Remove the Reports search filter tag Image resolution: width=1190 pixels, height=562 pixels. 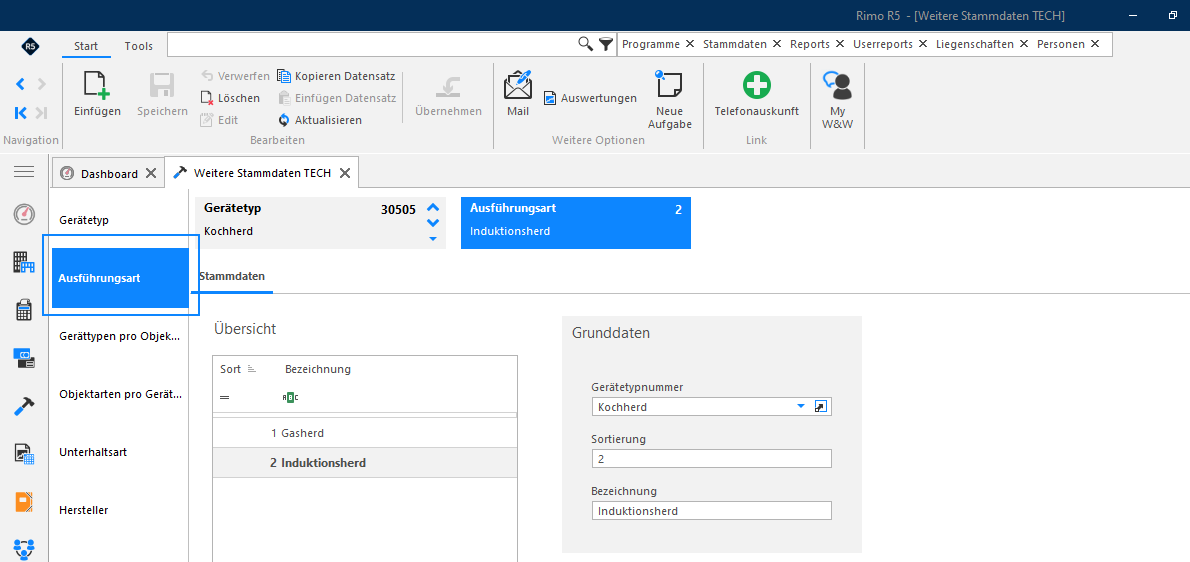(840, 44)
